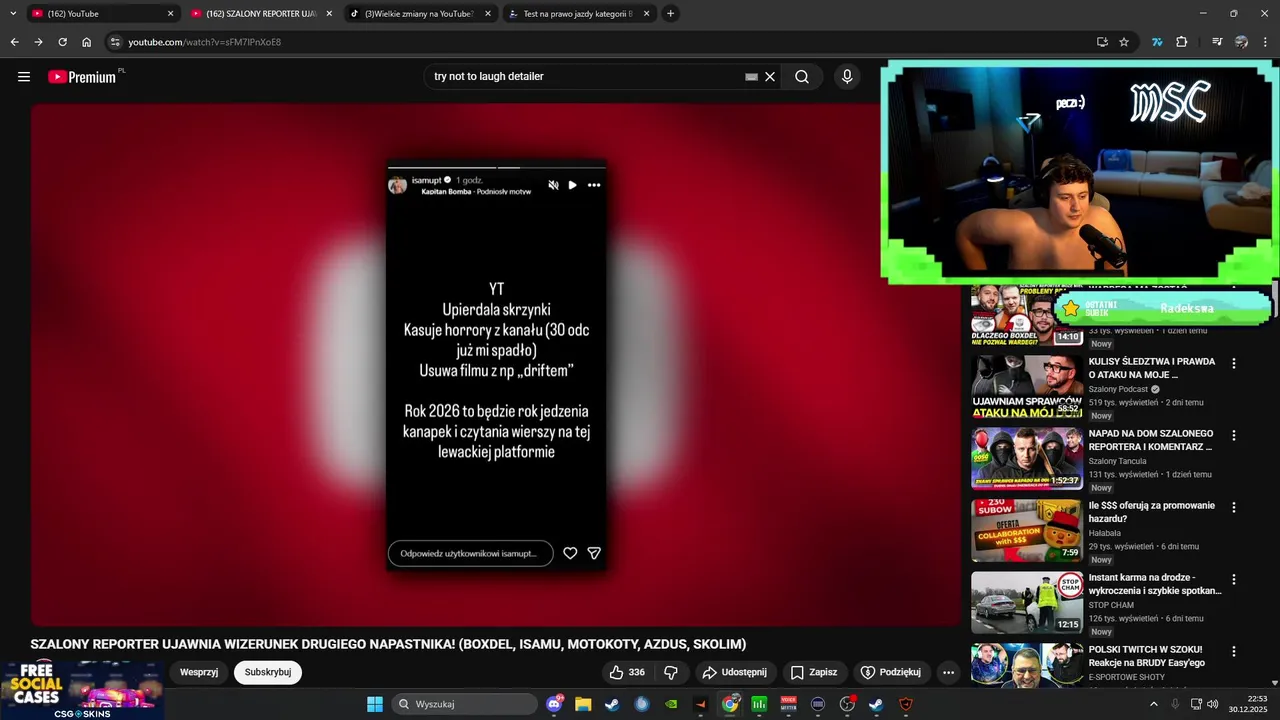
Task: Close the 'Test na prawo jazdy' tab
Action: click(x=647, y=14)
